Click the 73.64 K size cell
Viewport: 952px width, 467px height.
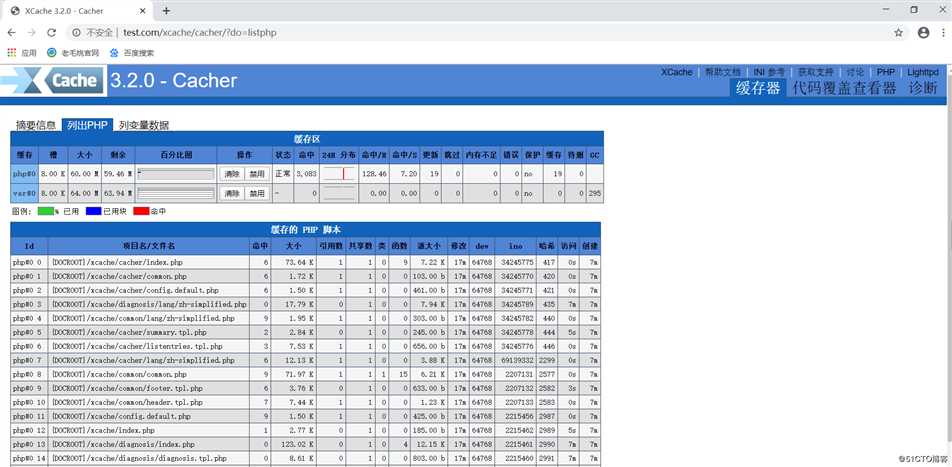(x=293, y=262)
